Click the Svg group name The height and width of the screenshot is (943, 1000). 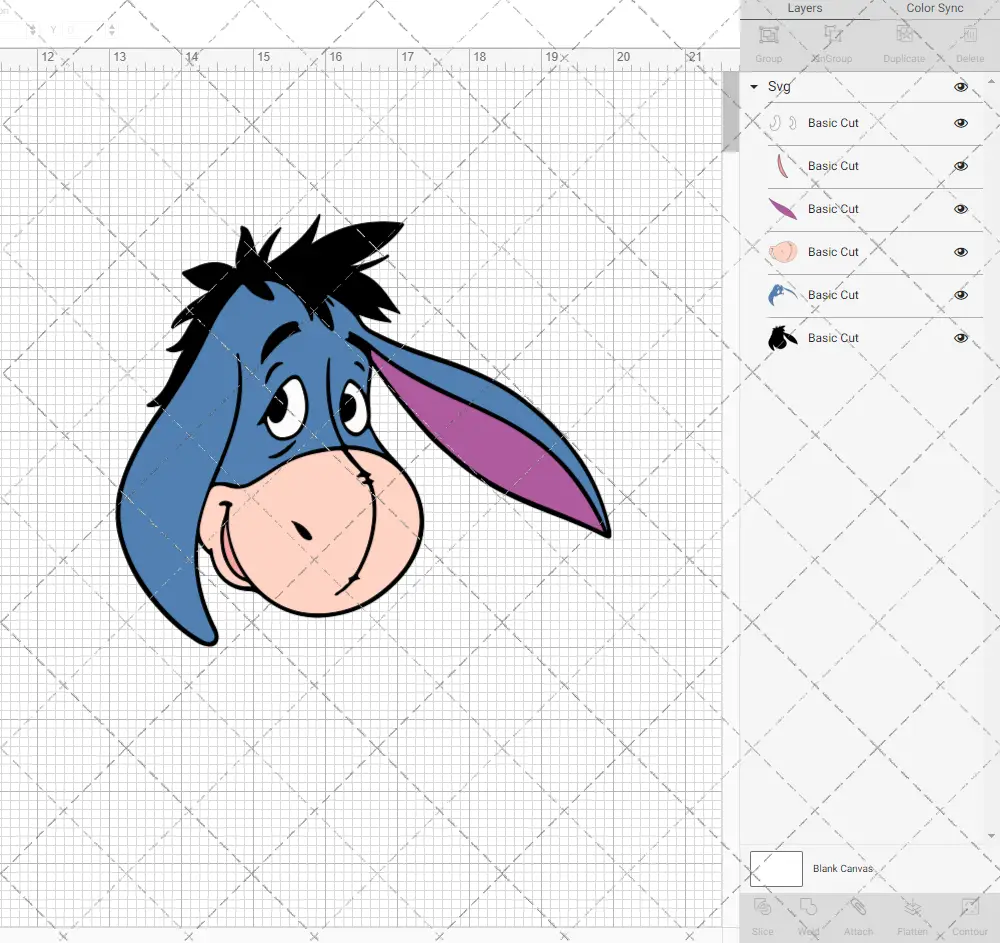(779, 87)
